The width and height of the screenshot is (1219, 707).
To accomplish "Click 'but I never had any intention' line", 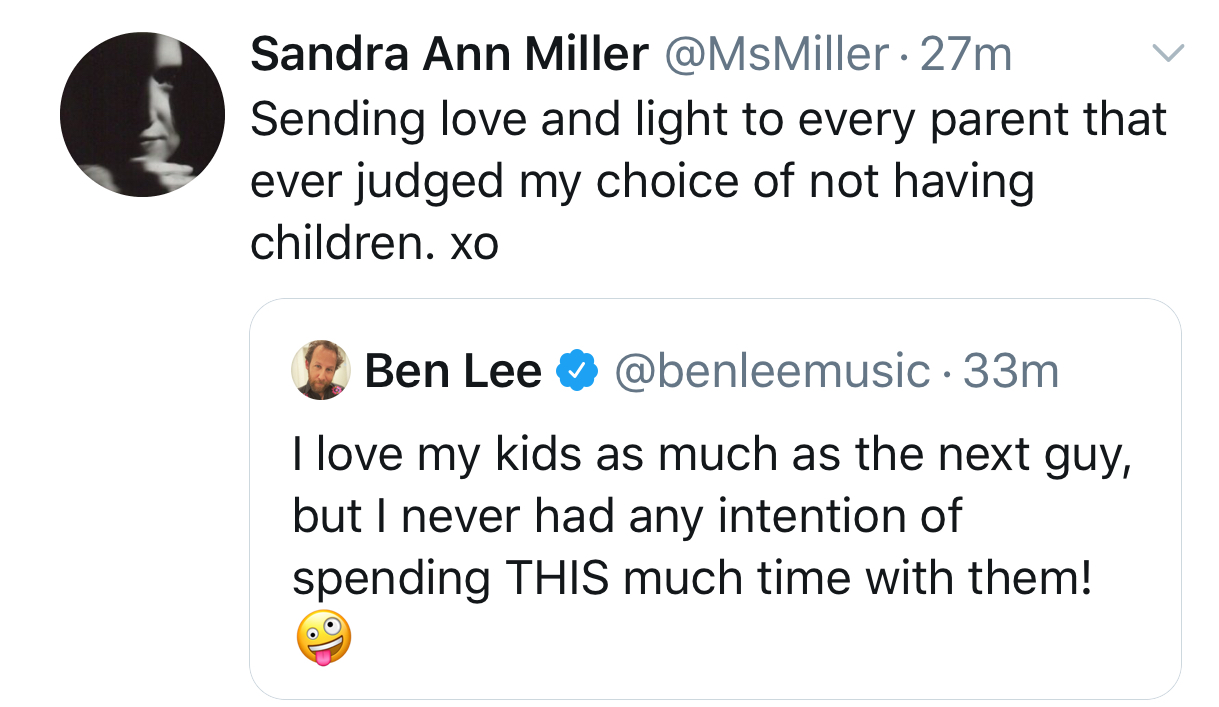I will click(x=627, y=516).
